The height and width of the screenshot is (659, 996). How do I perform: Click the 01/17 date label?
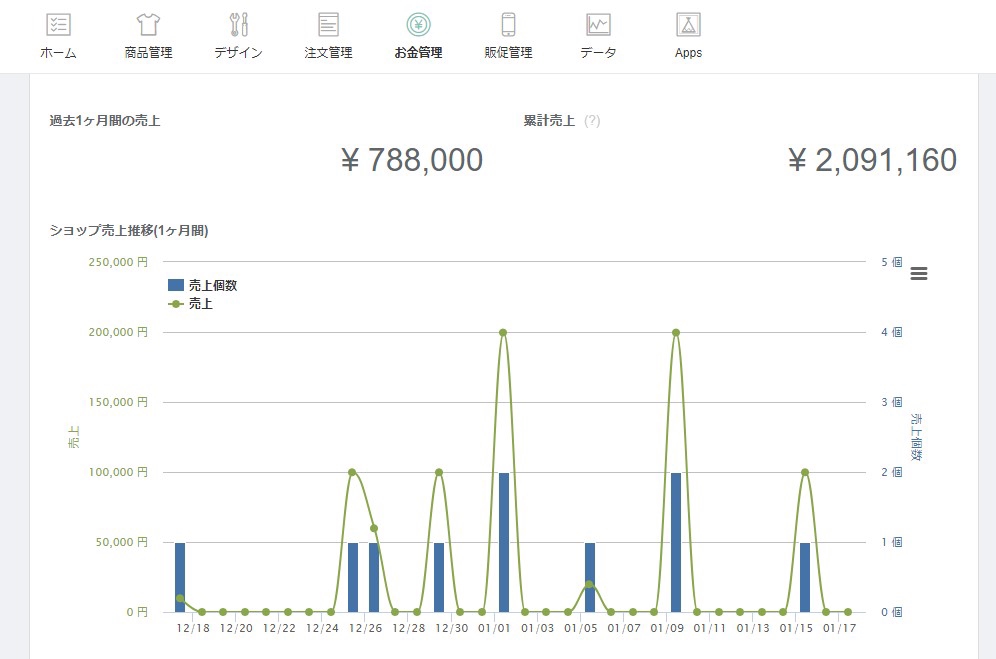pos(840,628)
